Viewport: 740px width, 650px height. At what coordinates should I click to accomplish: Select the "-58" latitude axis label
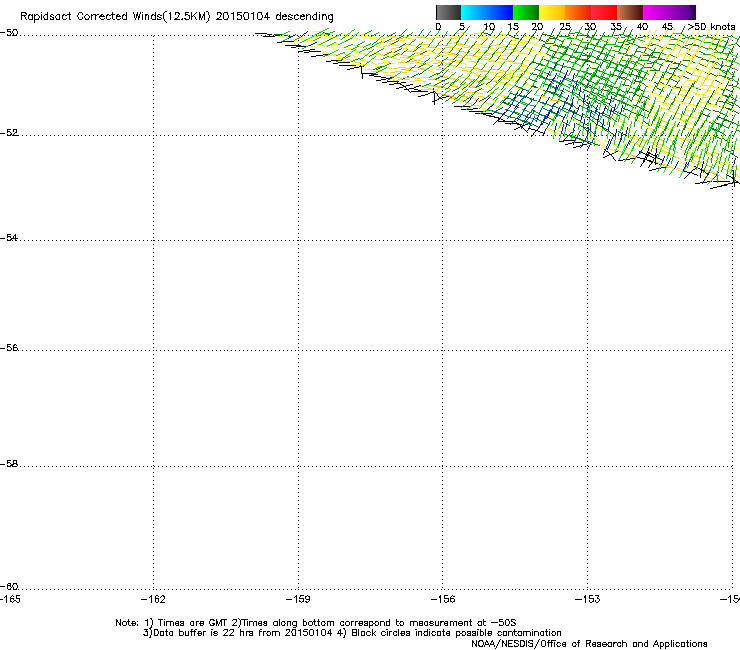9,464
